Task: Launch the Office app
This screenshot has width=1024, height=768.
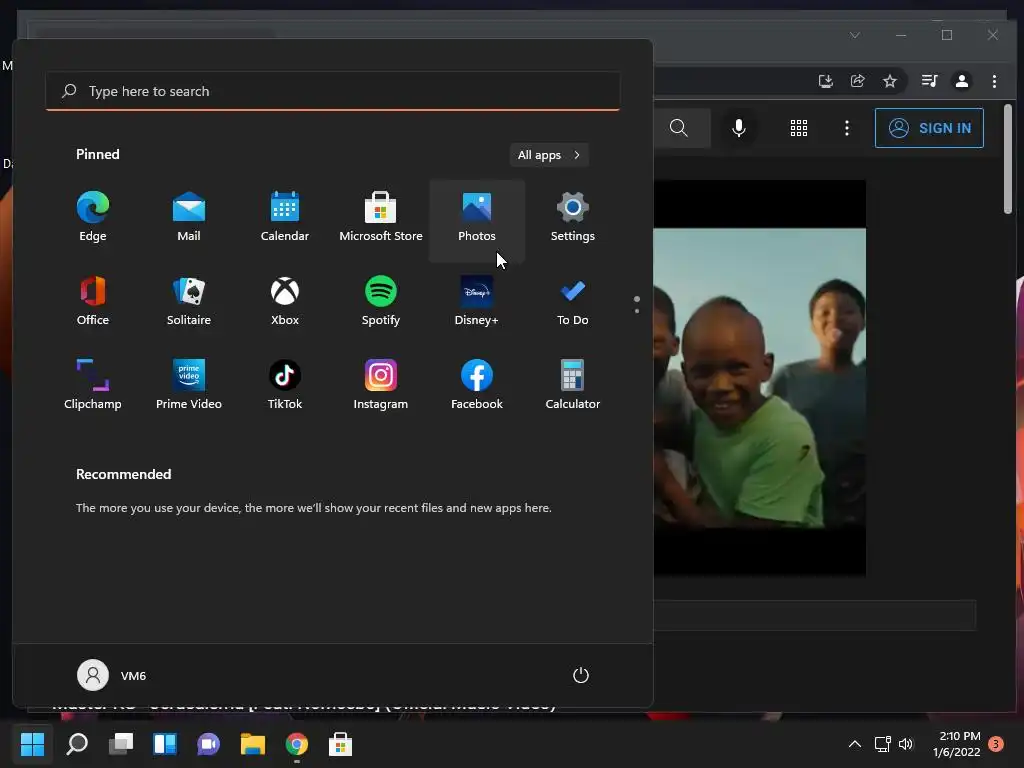Action: (x=93, y=301)
